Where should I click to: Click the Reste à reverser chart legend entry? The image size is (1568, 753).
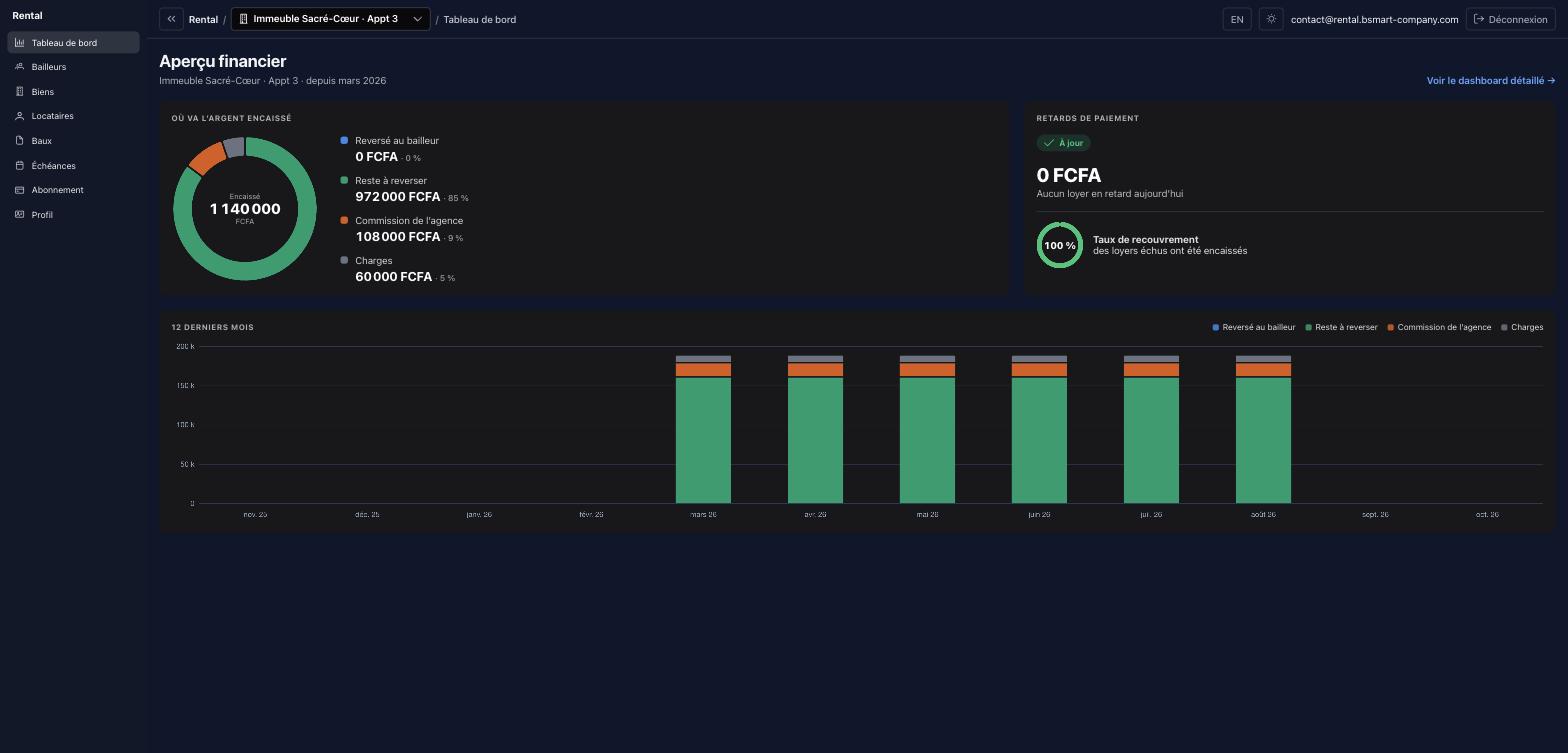tap(1341, 327)
